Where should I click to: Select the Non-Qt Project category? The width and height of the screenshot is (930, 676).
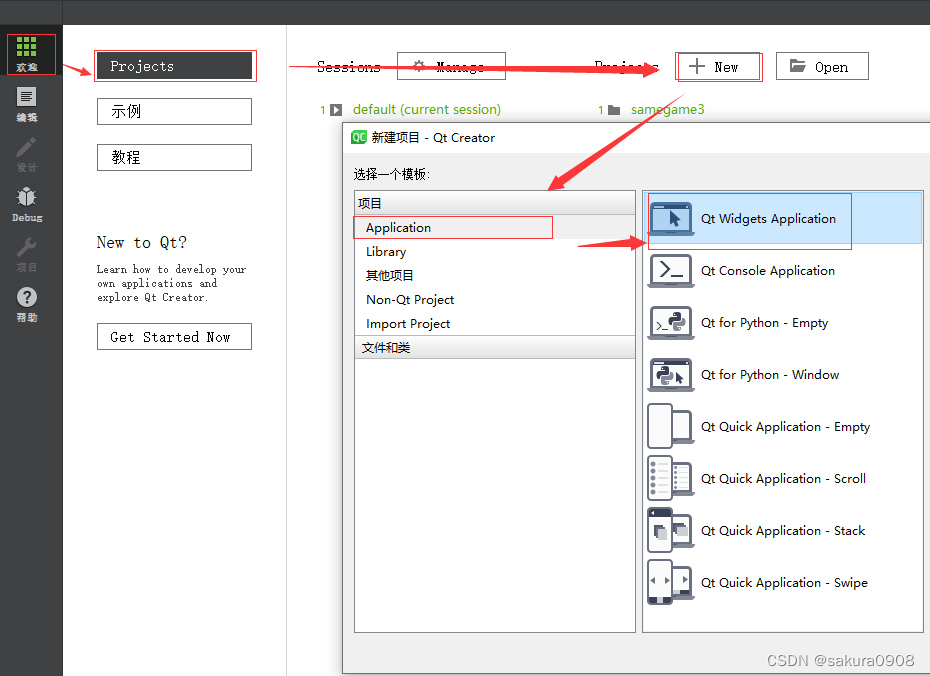(495, 299)
